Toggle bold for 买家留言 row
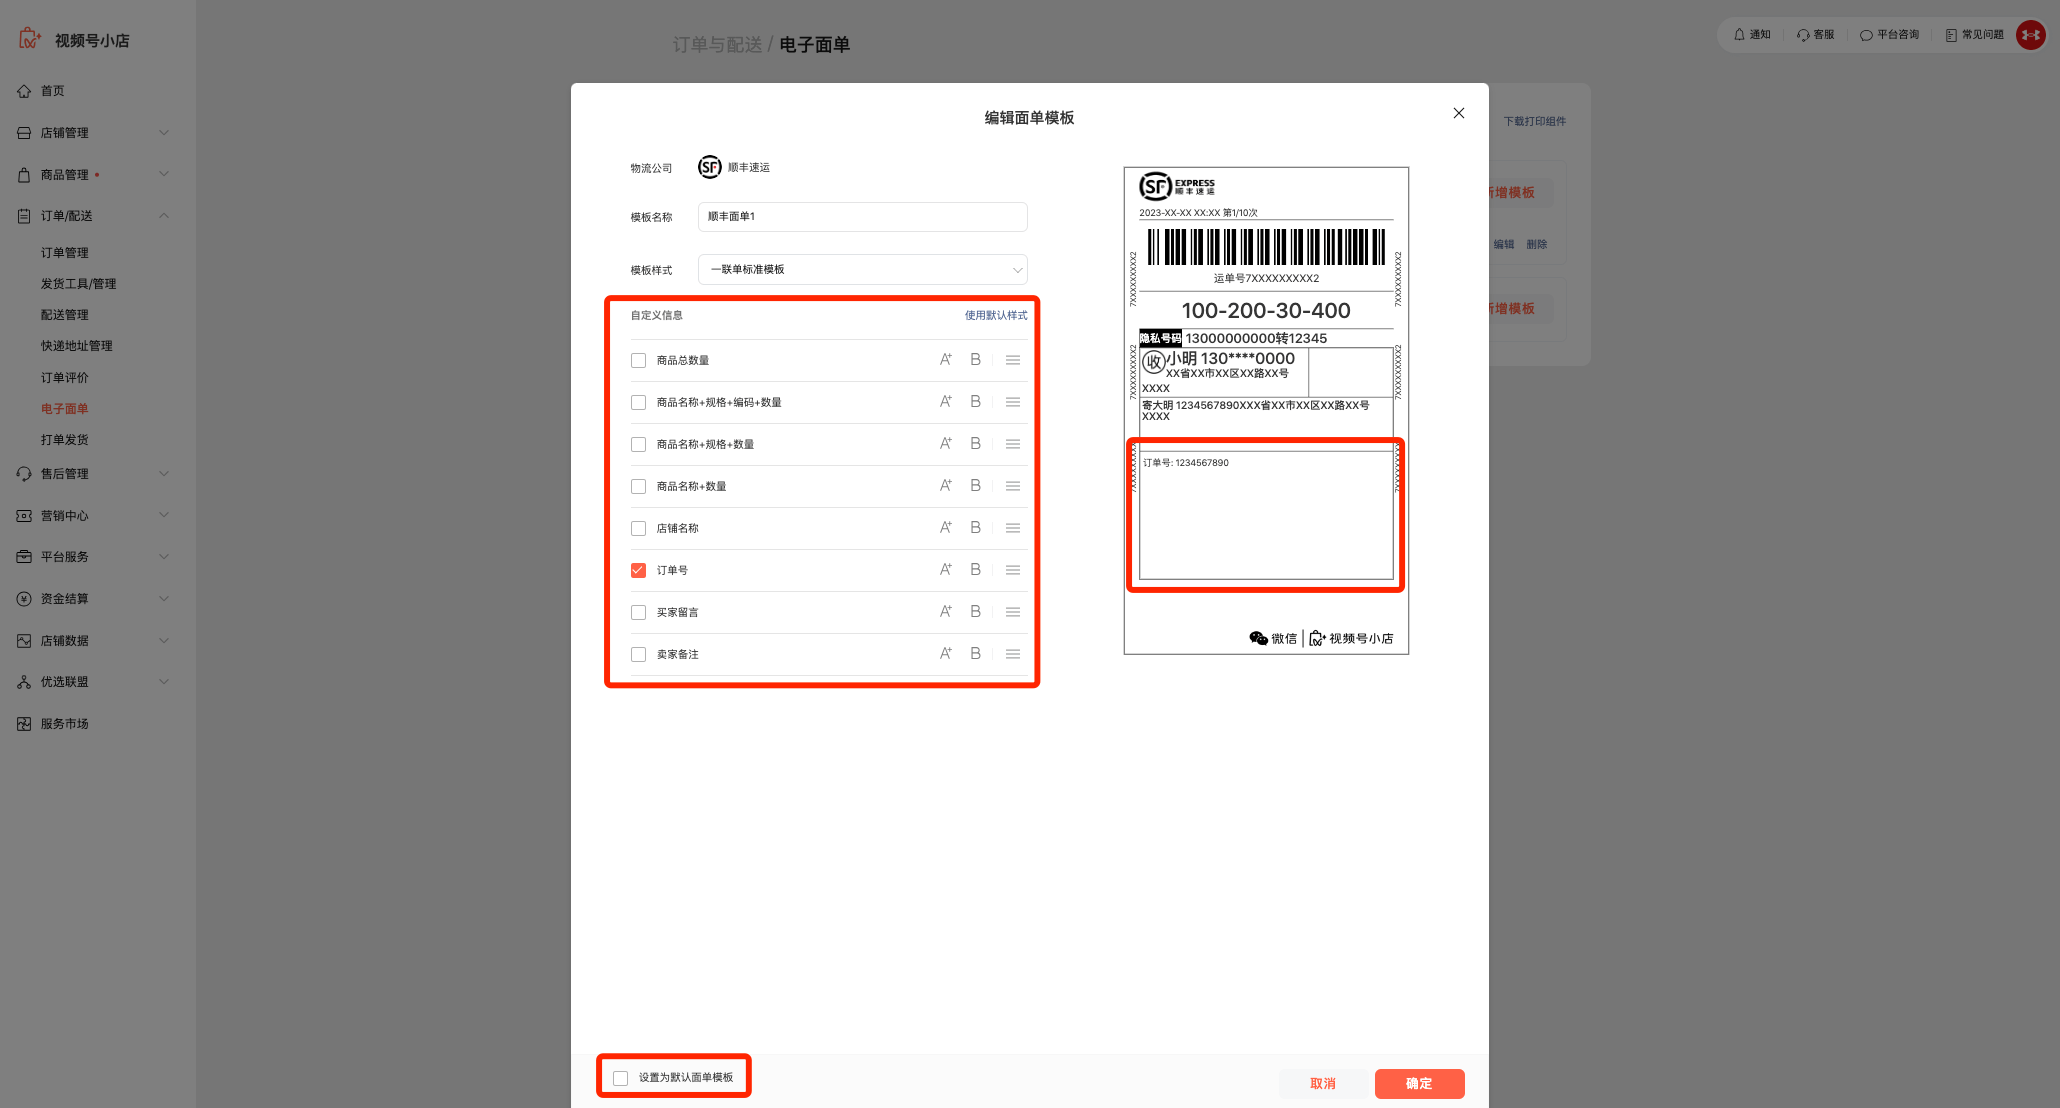 click(975, 612)
